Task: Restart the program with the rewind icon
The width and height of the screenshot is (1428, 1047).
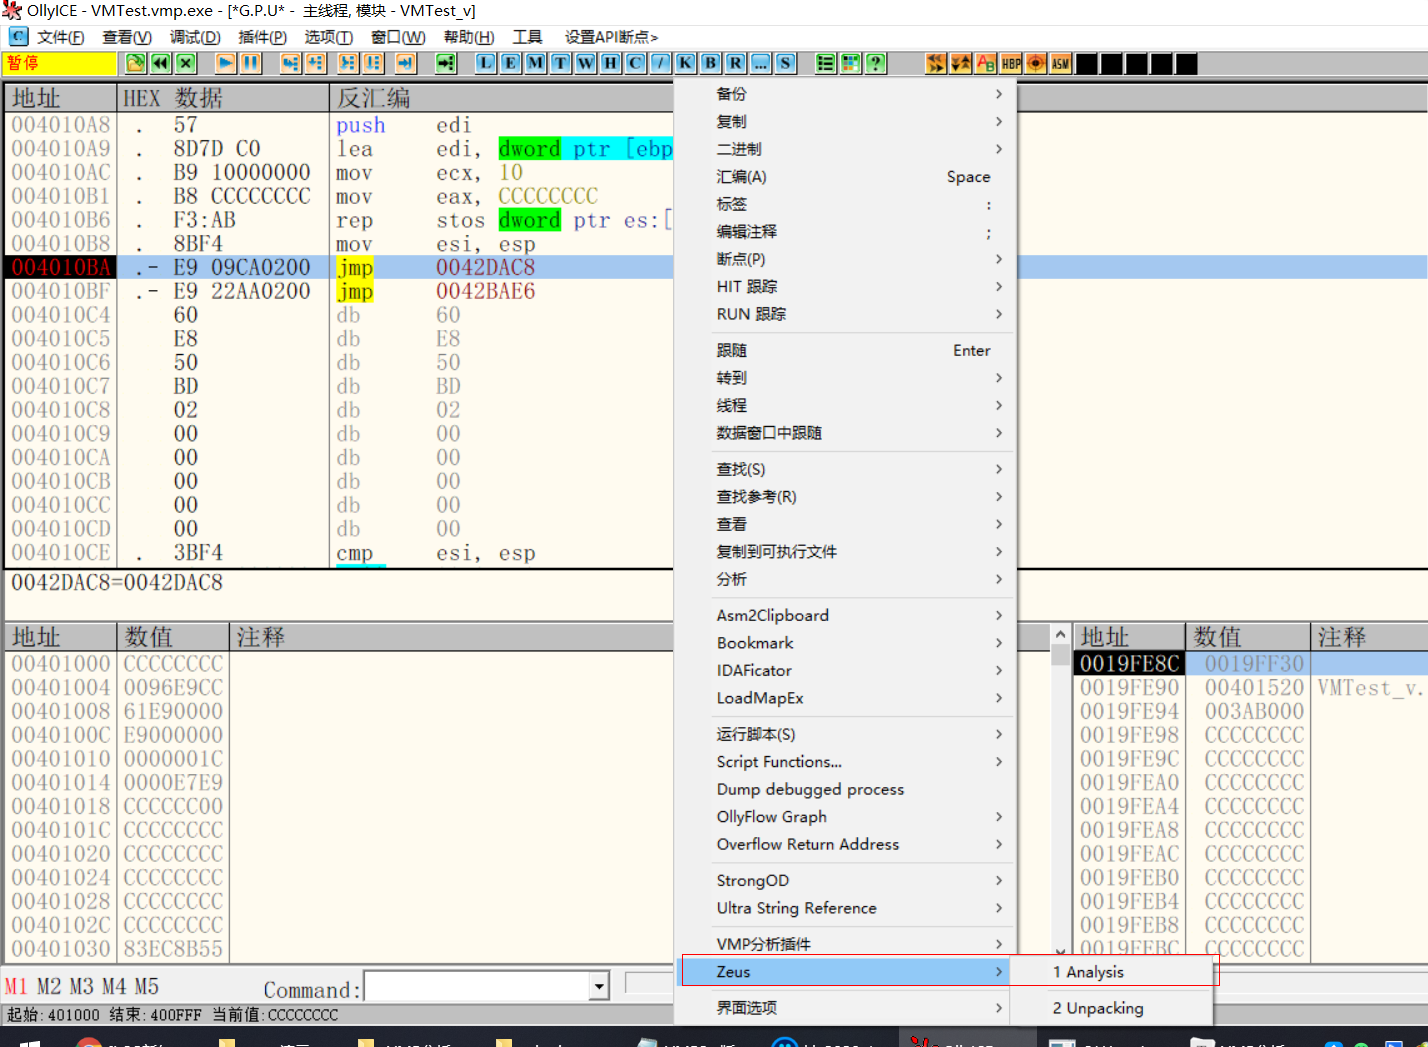Action: tap(160, 62)
